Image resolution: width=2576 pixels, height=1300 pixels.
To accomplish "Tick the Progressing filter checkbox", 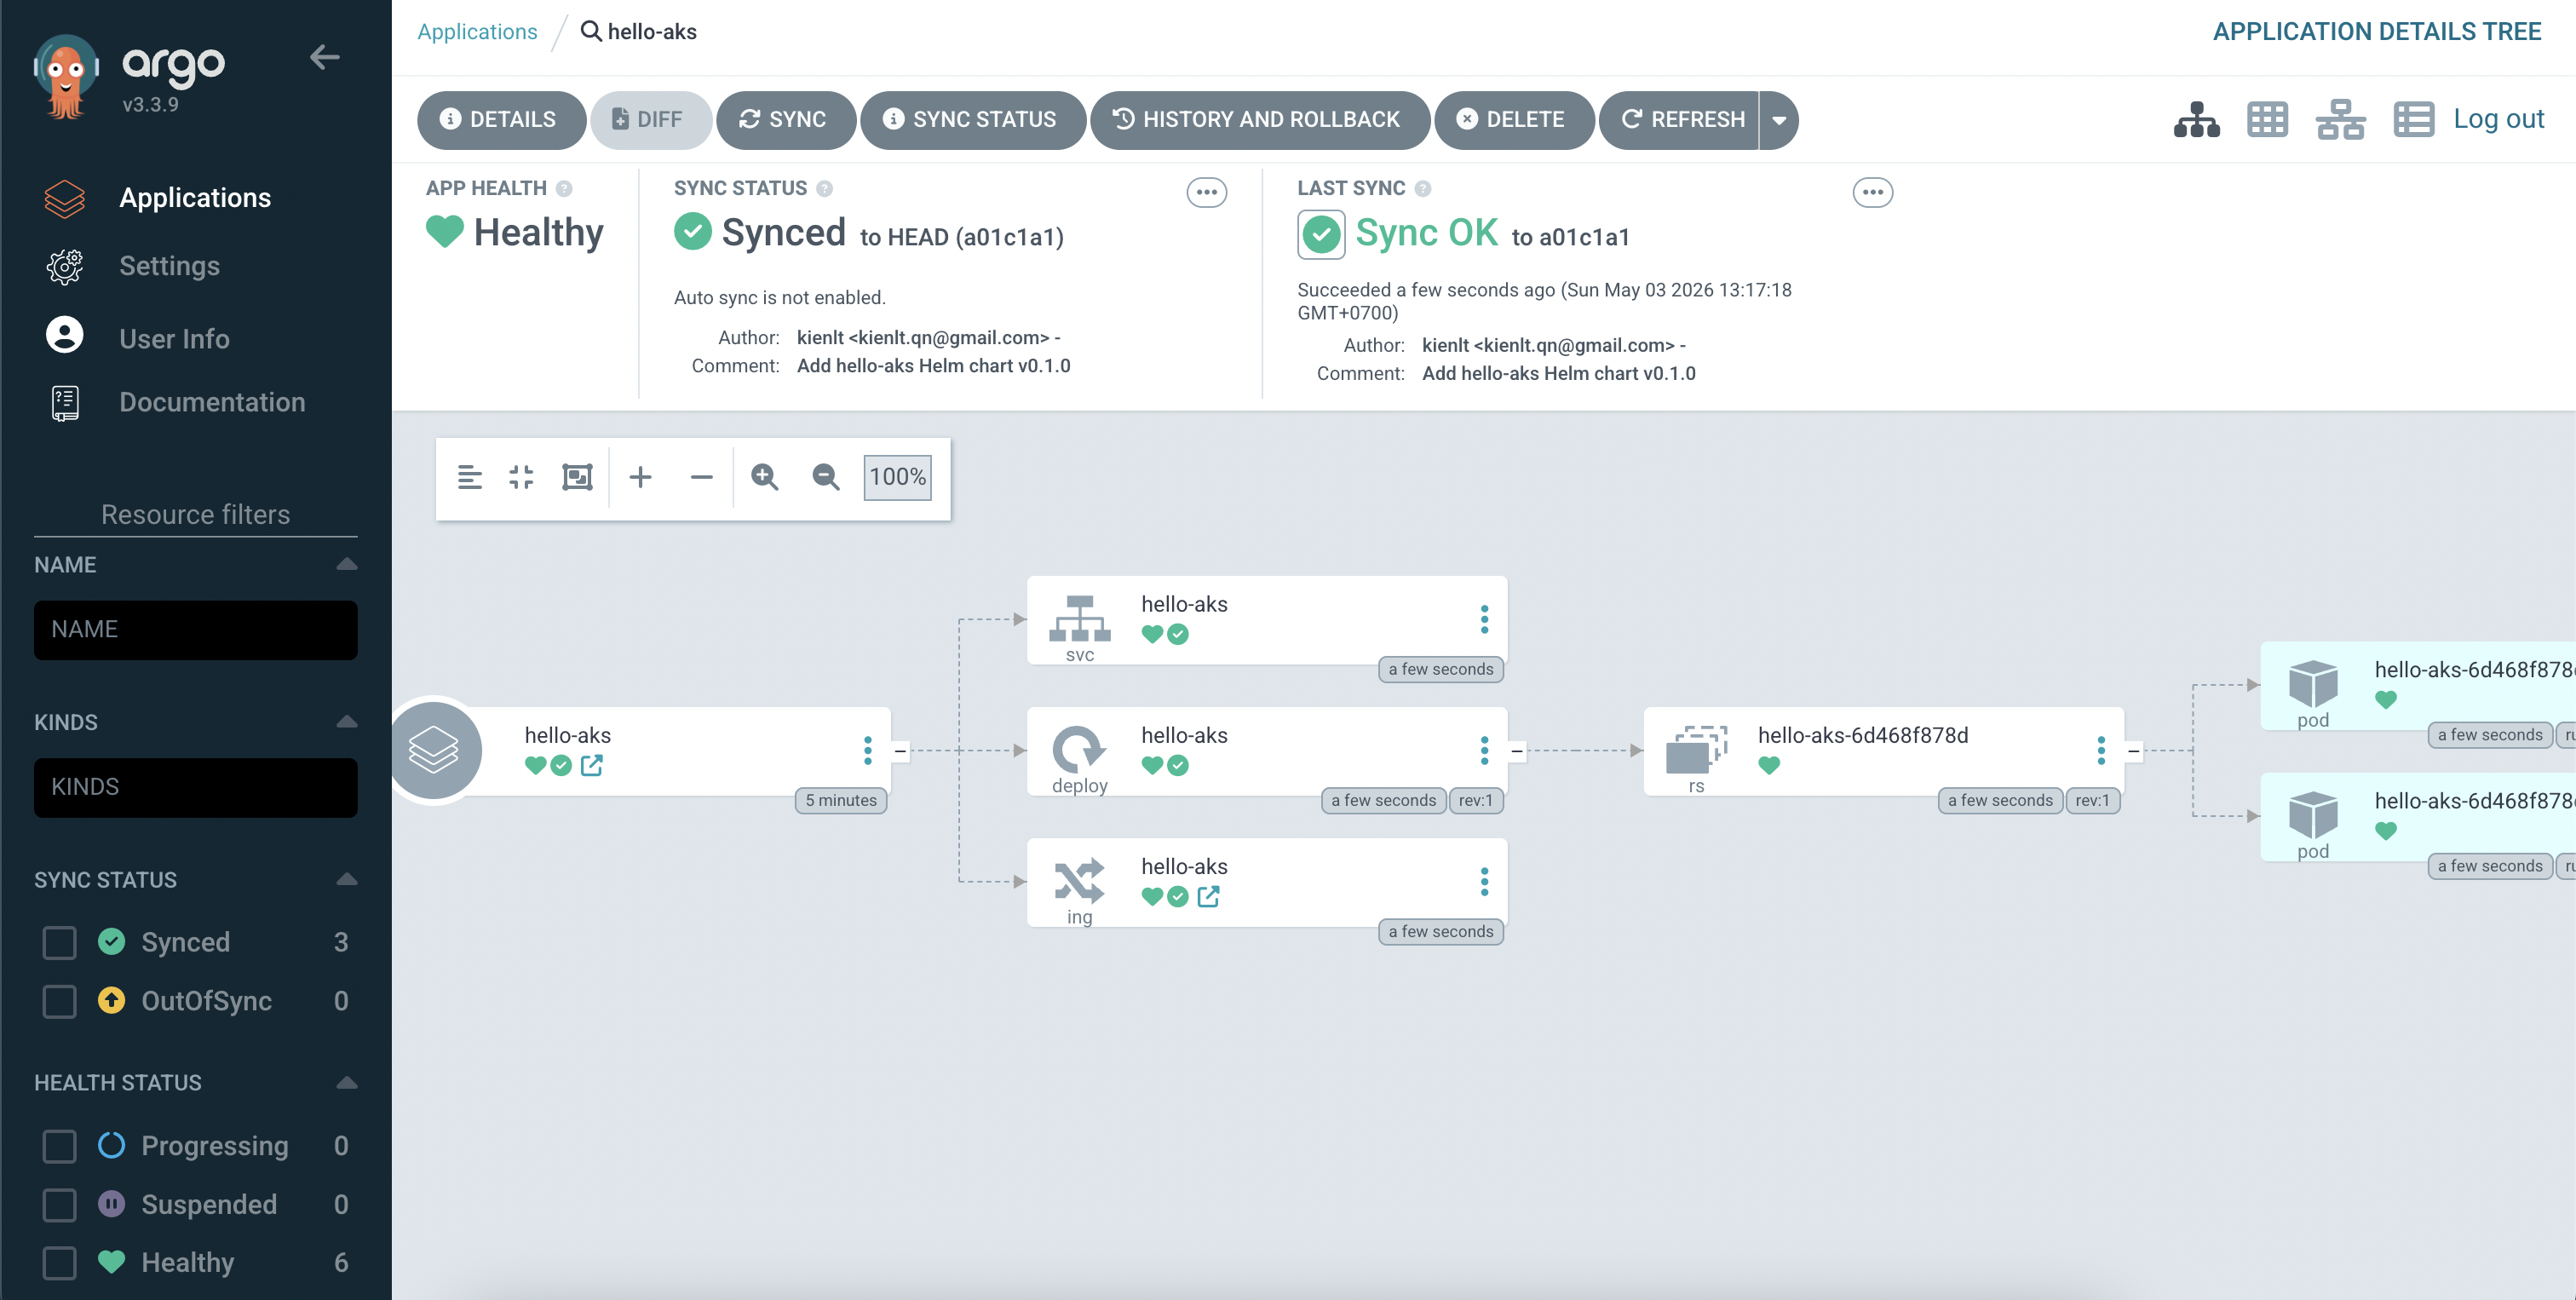I will (x=59, y=1146).
